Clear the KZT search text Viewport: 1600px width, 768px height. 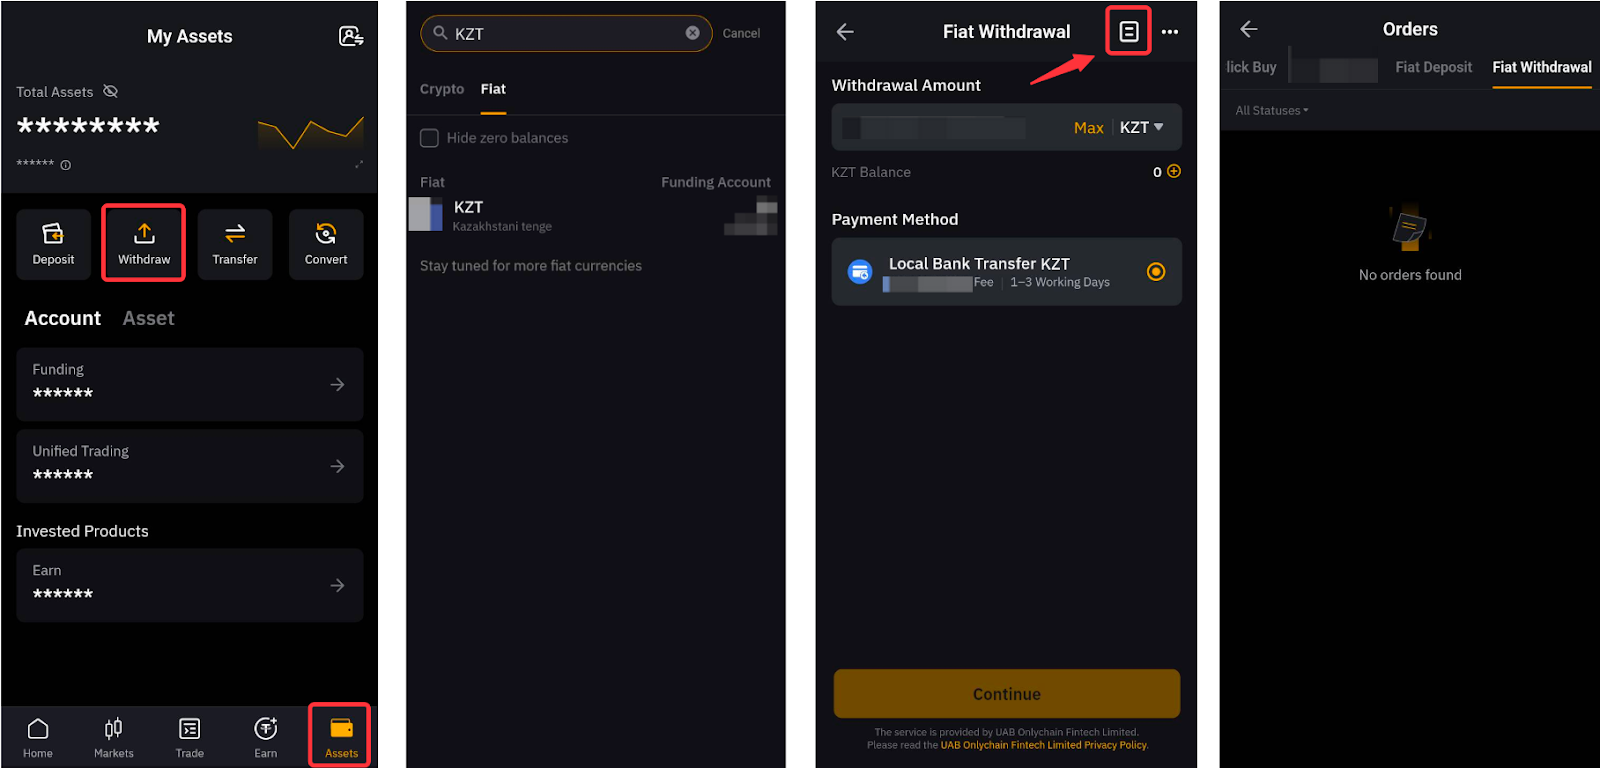[692, 33]
